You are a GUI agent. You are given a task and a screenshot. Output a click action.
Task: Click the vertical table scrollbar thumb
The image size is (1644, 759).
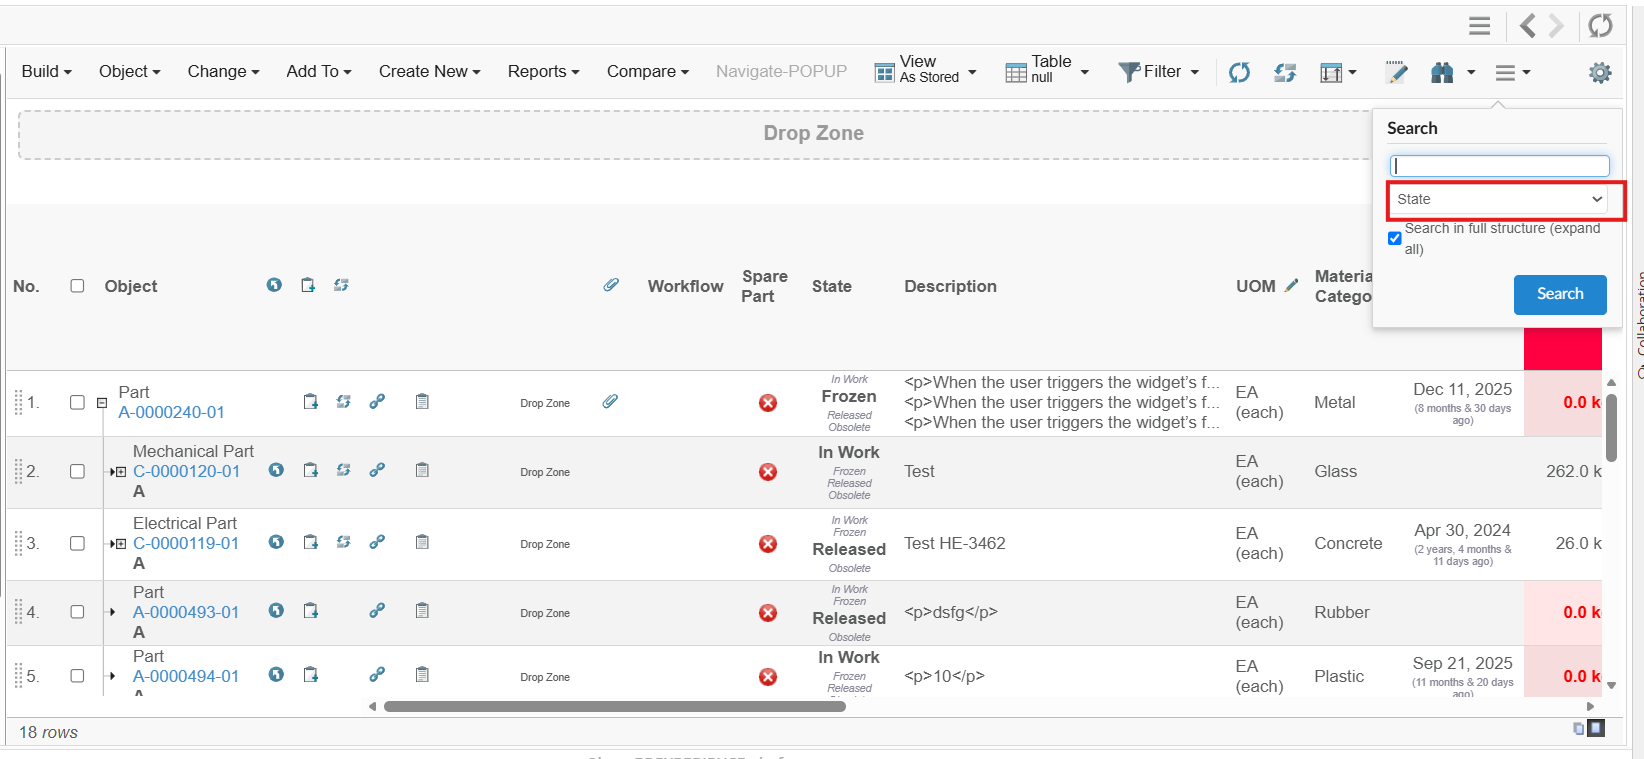1611,427
